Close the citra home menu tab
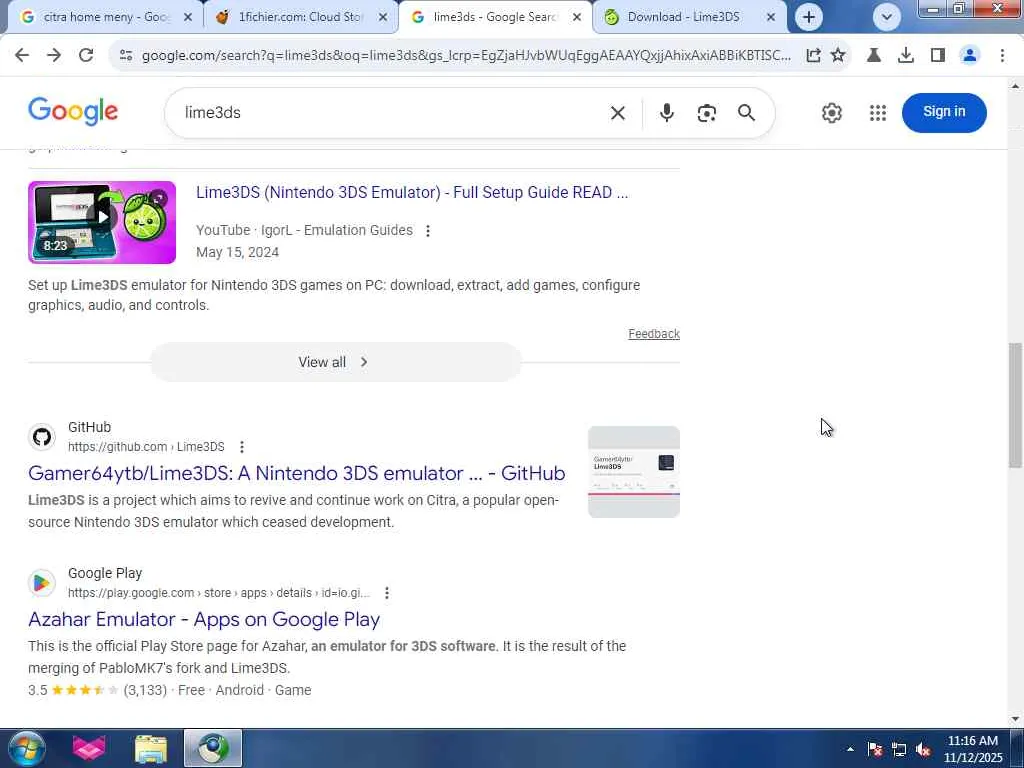The height and width of the screenshot is (768, 1024). 188,18
